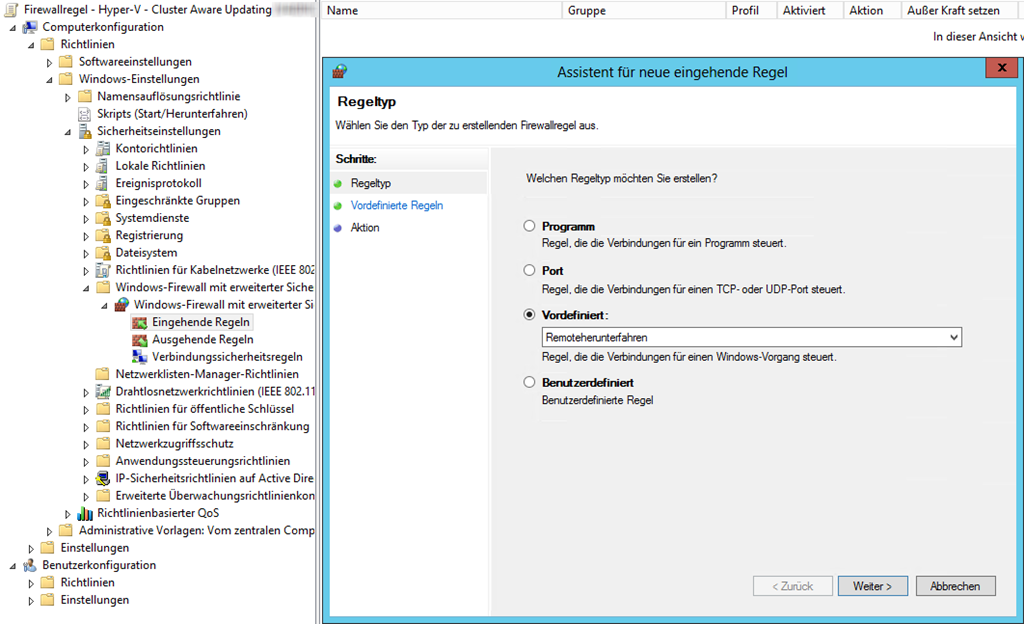The width and height of the screenshot is (1024, 624).
Task: Click the Benutzerkonfiguration user icon
Action: [29, 565]
